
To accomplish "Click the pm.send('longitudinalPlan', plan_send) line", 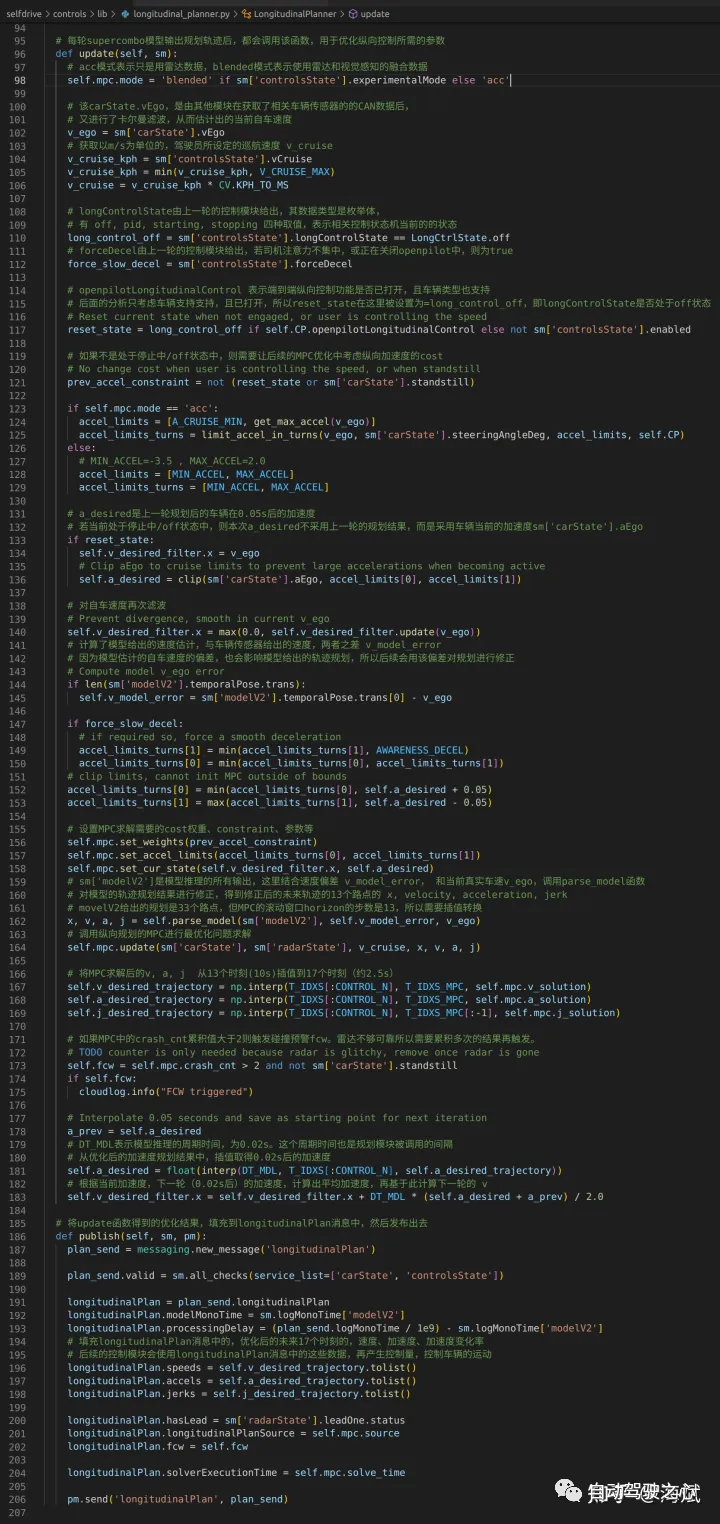I will coord(177,1499).
